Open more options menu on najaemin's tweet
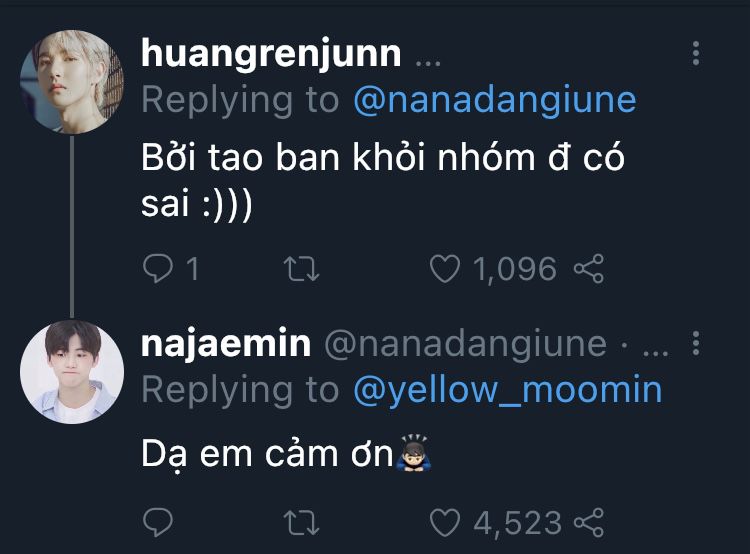 click(697, 345)
